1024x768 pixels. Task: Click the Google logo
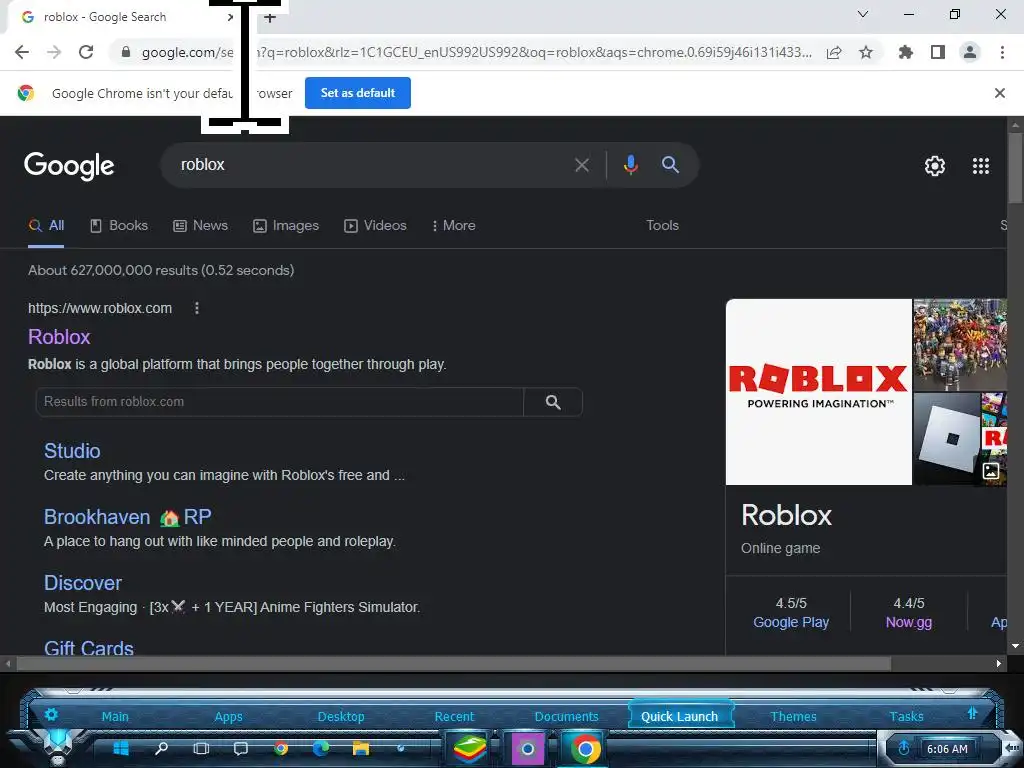pyautogui.click(x=69, y=166)
